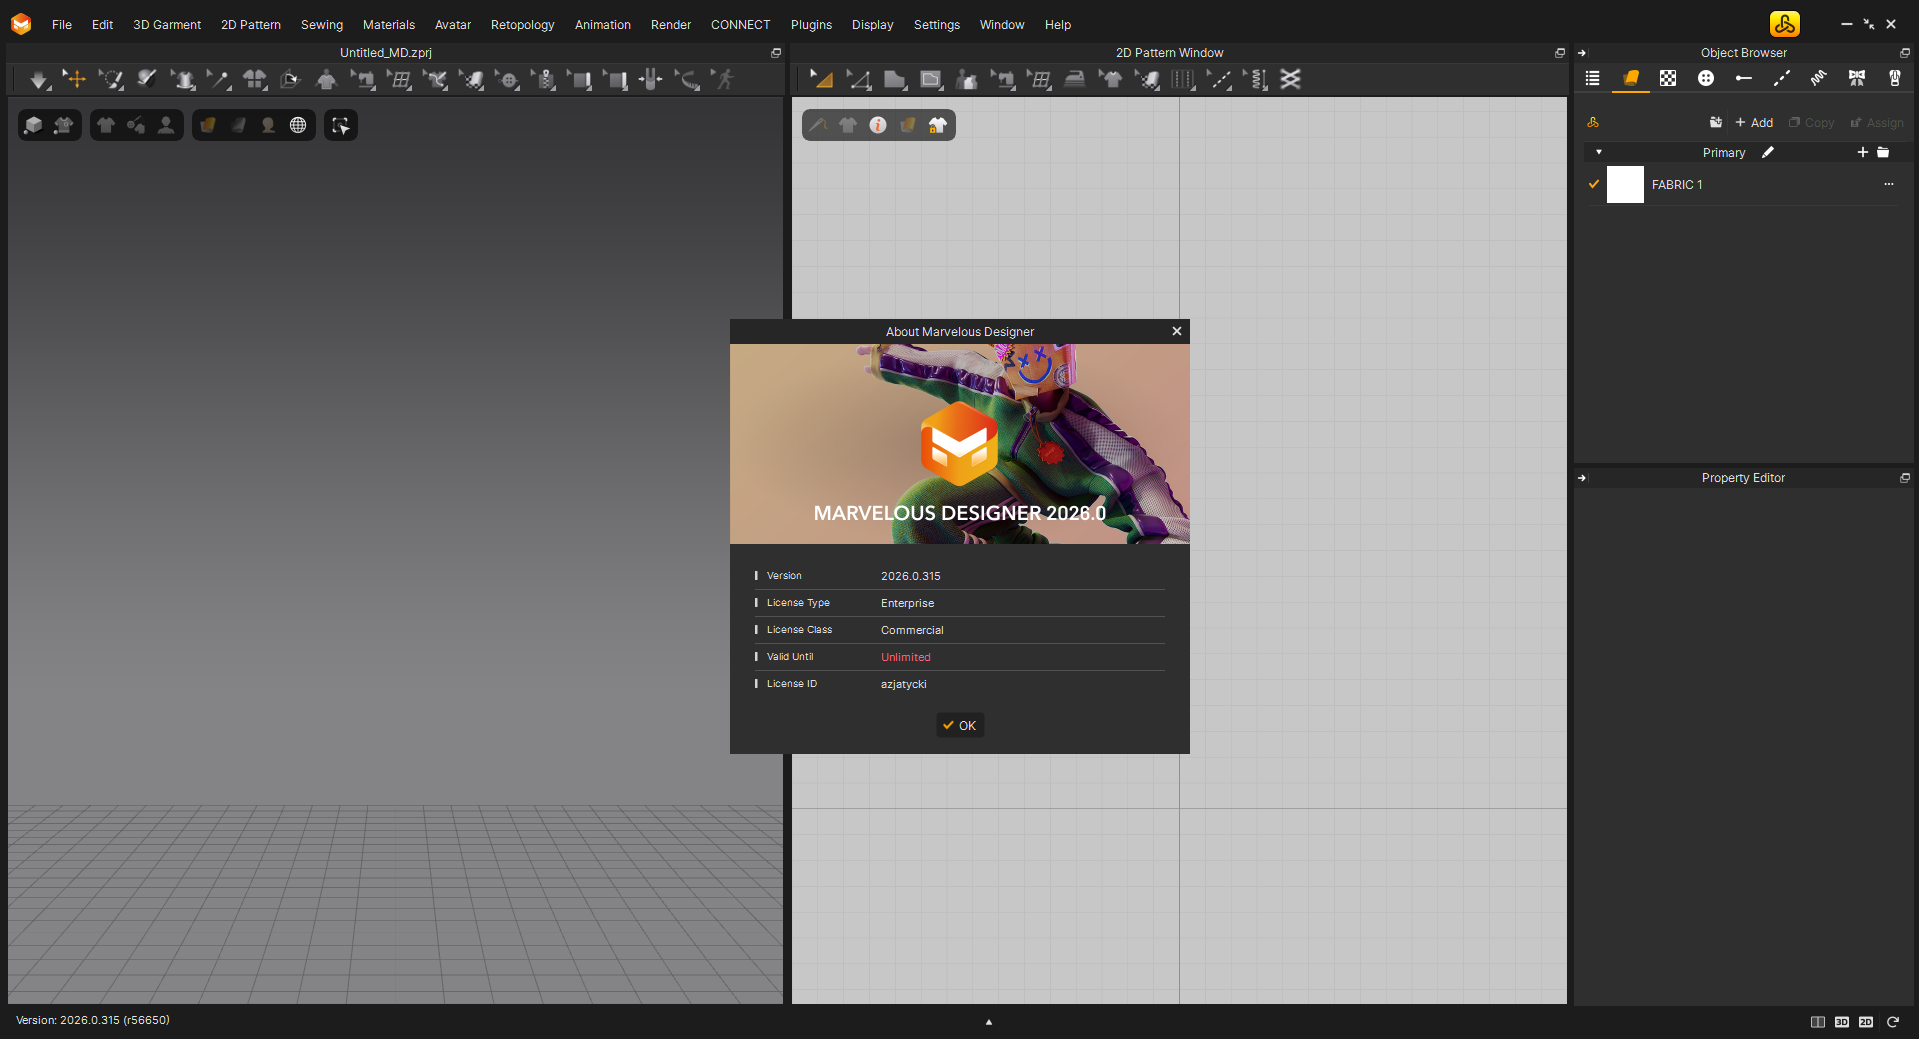Open the Graphic checkerboard tab in Object Browser
The image size is (1919, 1039).
pos(1668,78)
